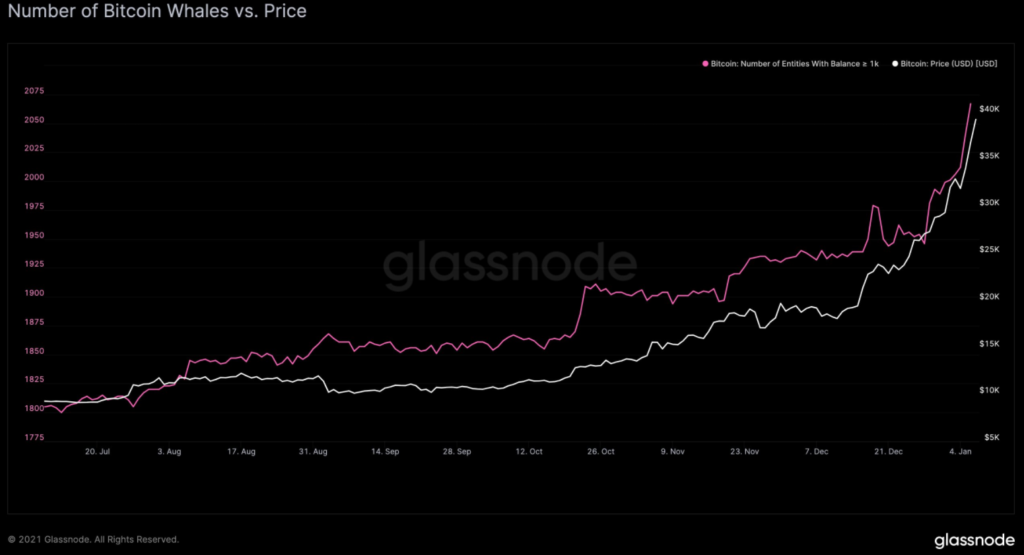Image resolution: width=1024 pixels, height=555 pixels.
Task: Click the 2075 value on left axis
Action: (x=33, y=91)
